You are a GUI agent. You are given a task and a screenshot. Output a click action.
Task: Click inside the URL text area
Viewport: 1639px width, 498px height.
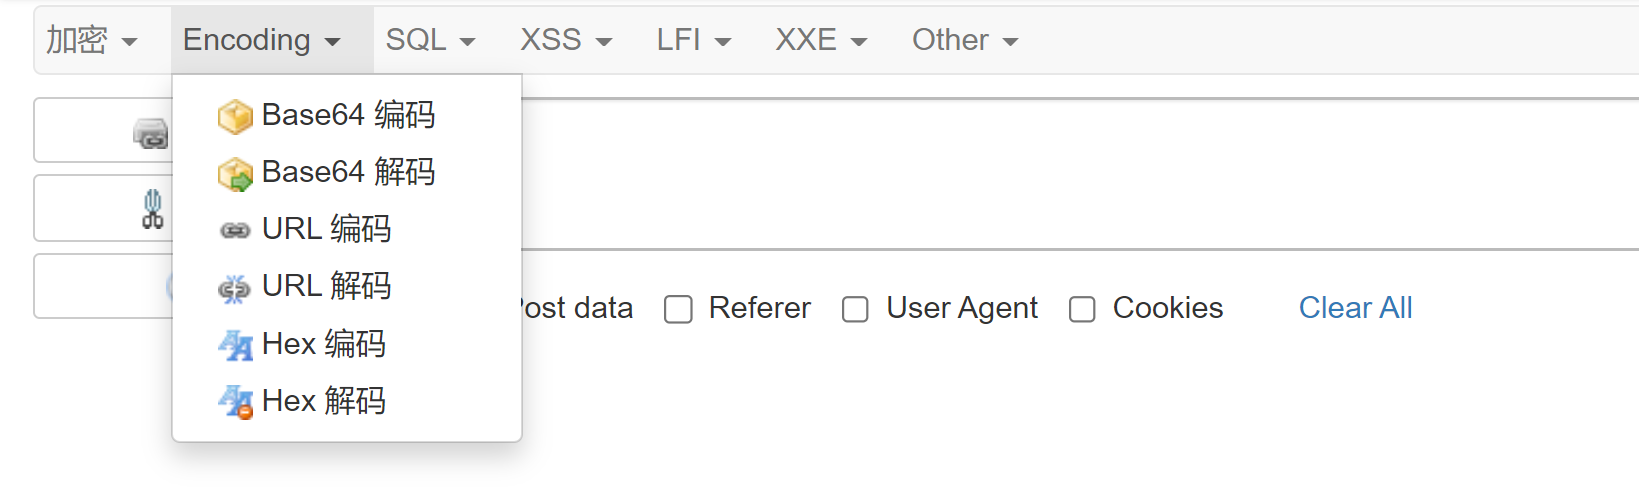(1080, 174)
